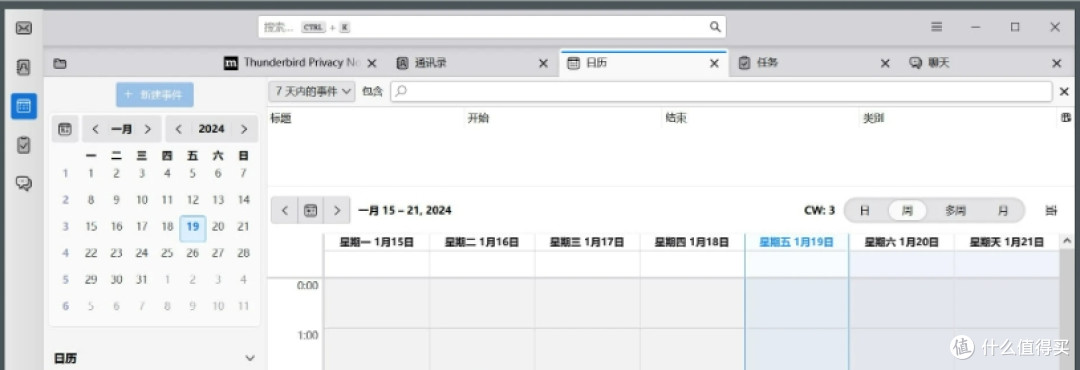Click the search magnifier icon in top bar
1080x370 pixels.
(x=715, y=27)
